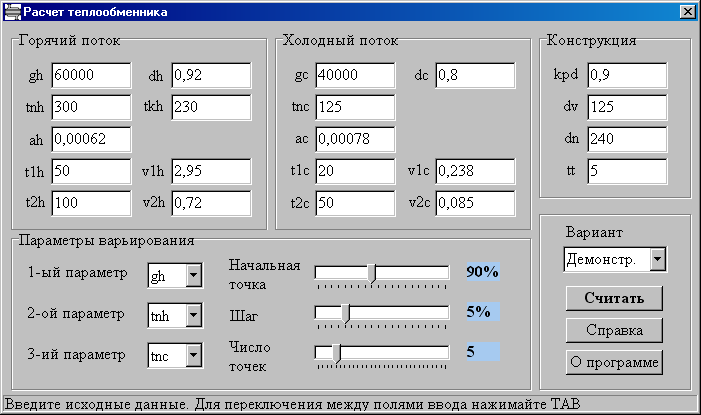Focus the dn field with 240
This screenshot has width=701, height=415.
[627, 139]
